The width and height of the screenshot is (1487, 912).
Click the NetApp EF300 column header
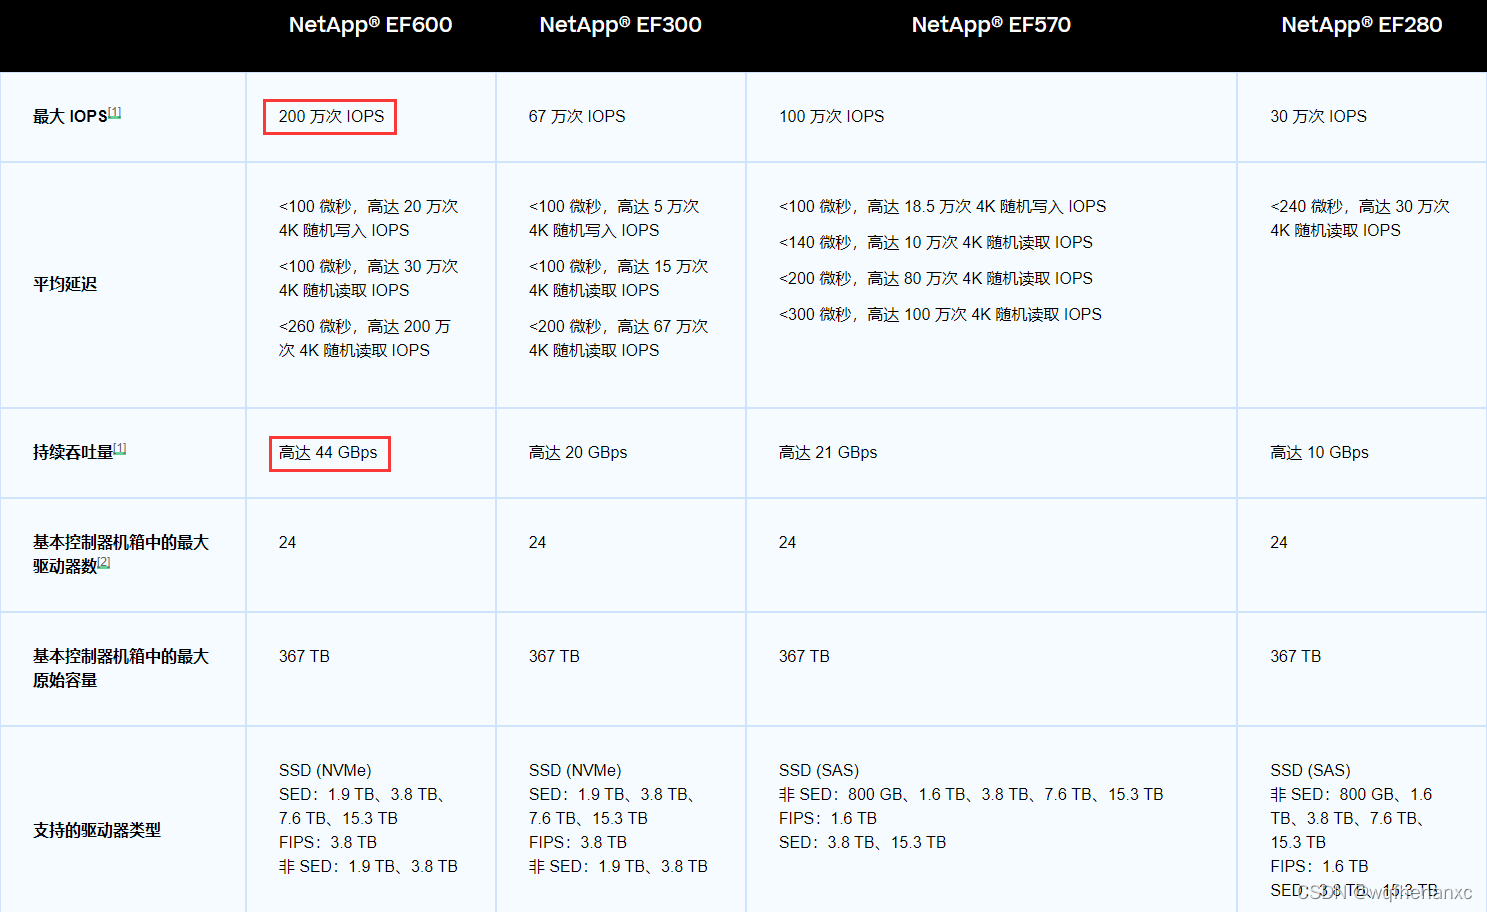click(x=620, y=25)
